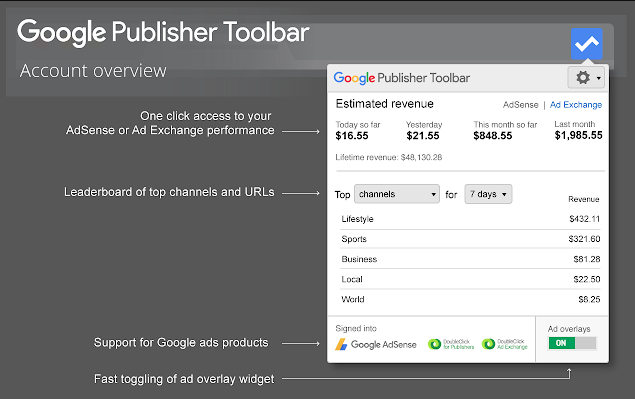Select the Business channel row
The width and height of the screenshot is (635, 399).
coord(470,259)
